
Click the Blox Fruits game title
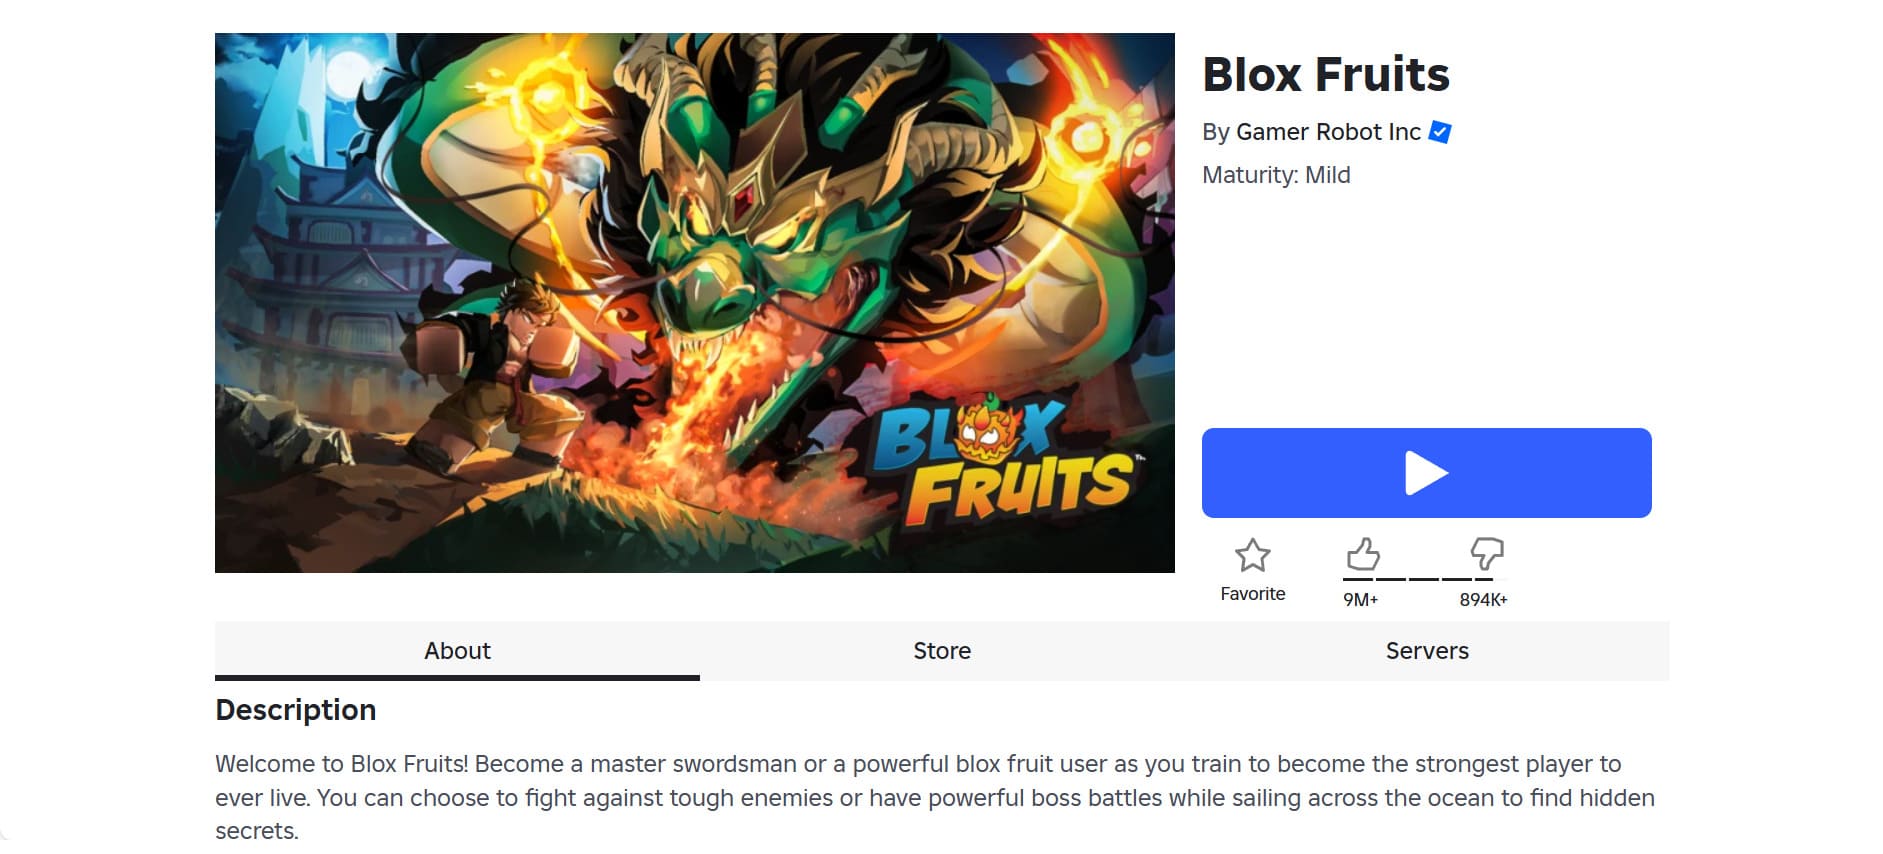[x=1325, y=73]
